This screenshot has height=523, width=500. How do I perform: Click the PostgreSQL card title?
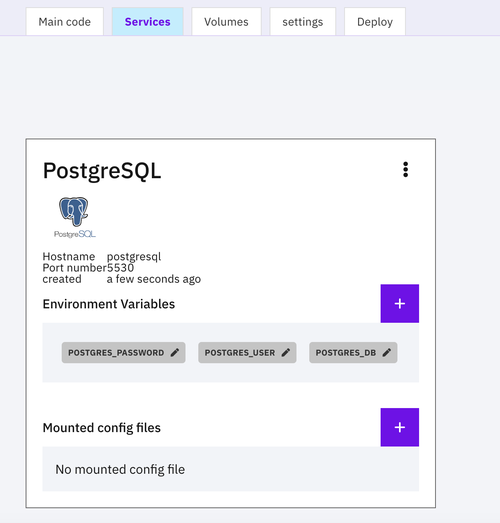click(x=102, y=171)
